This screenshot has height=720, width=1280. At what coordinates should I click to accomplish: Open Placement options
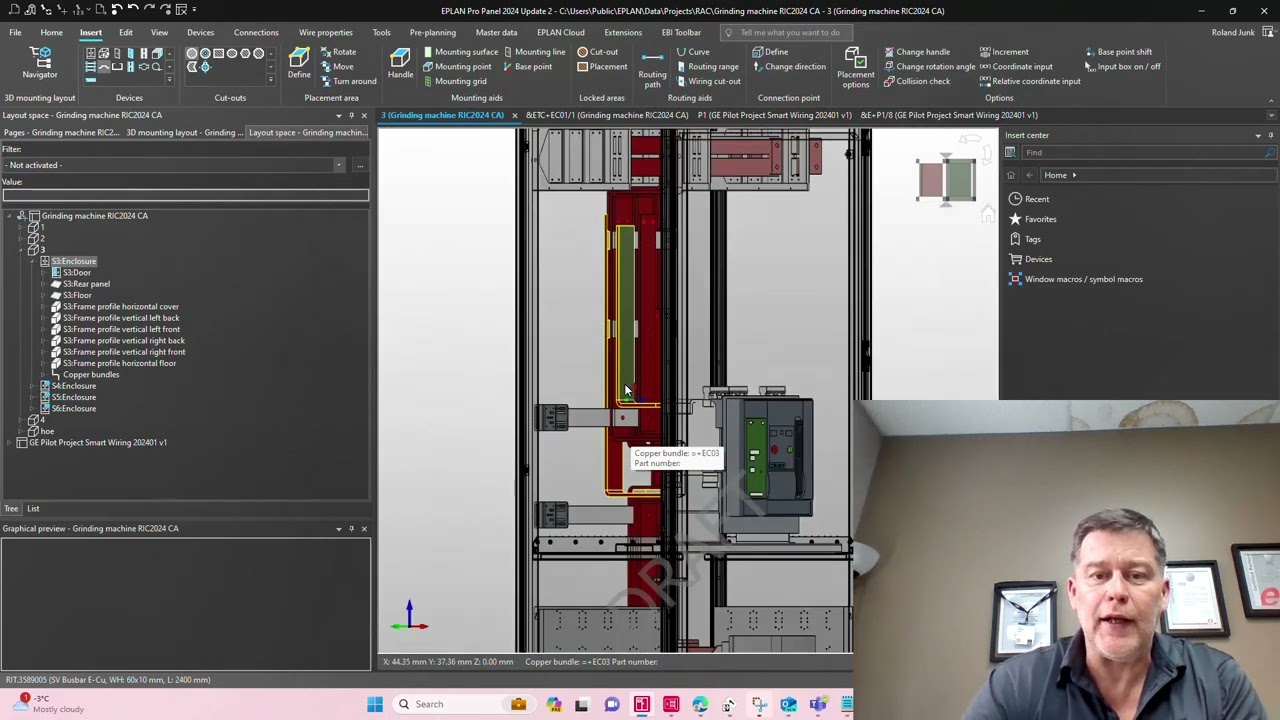(x=855, y=66)
